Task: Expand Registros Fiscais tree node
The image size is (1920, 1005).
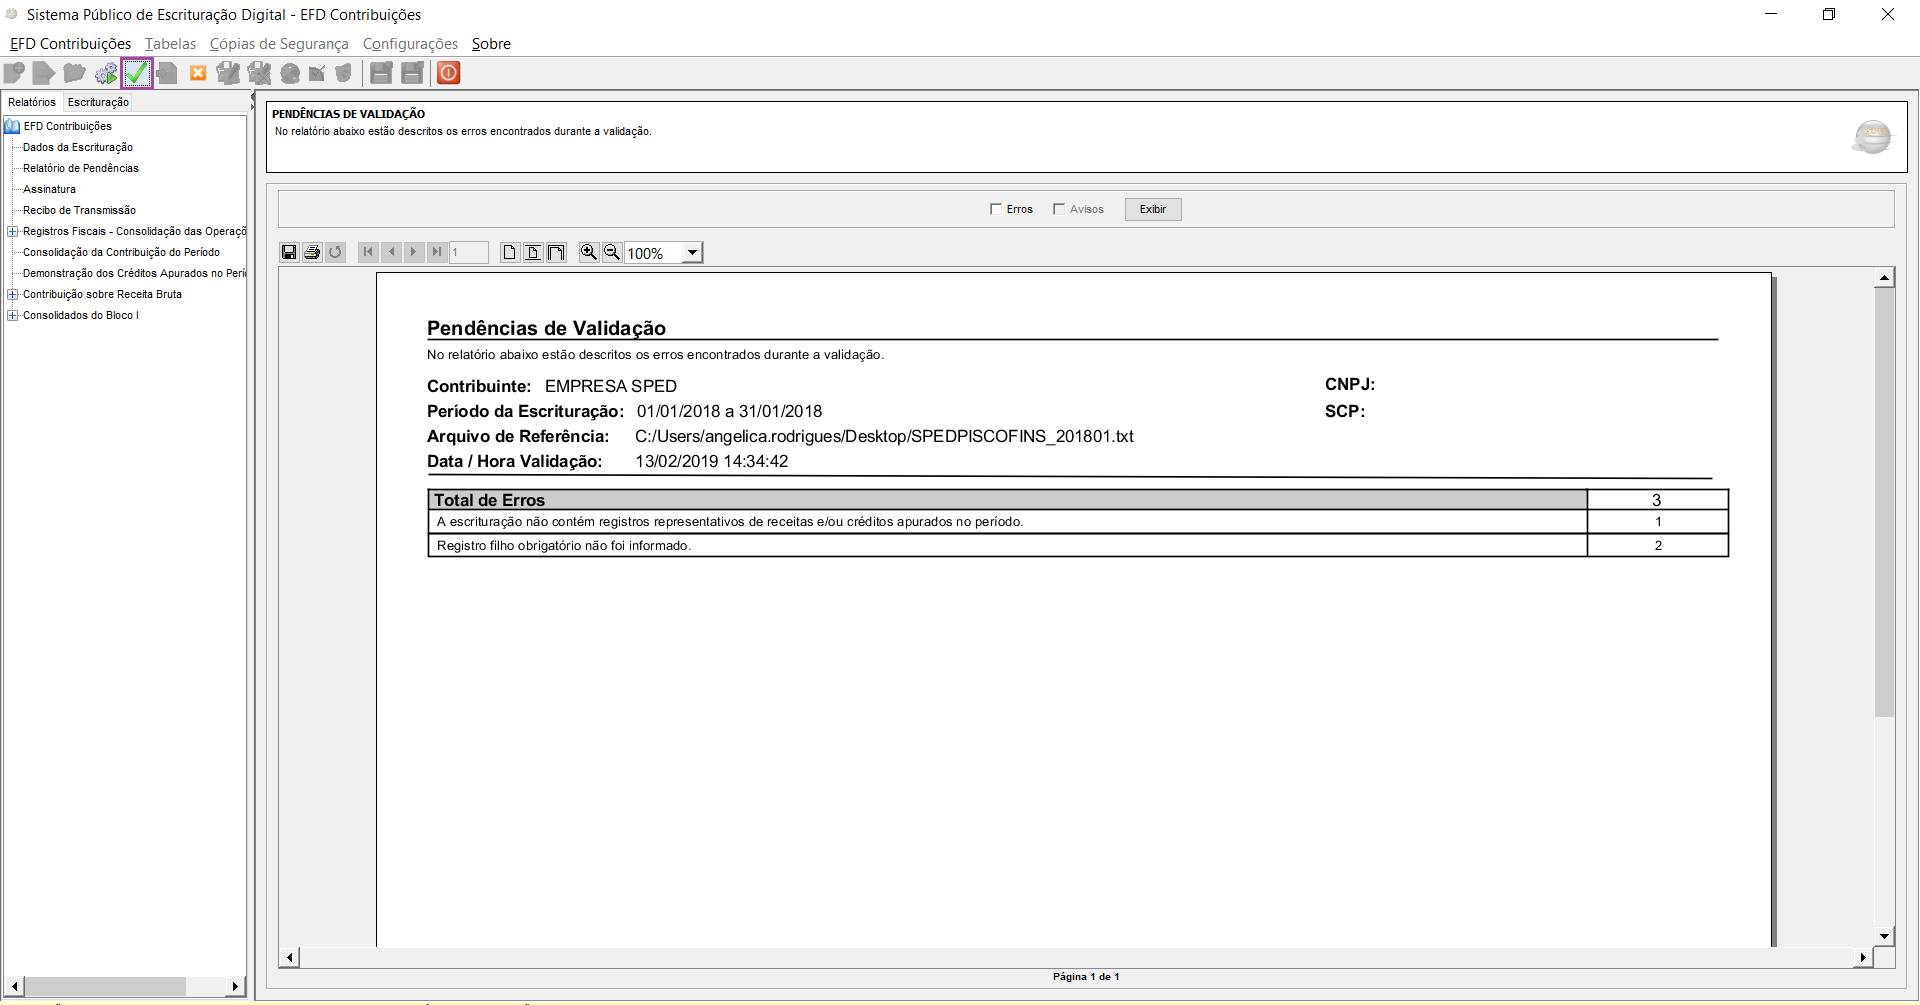Action: (x=13, y=231)
